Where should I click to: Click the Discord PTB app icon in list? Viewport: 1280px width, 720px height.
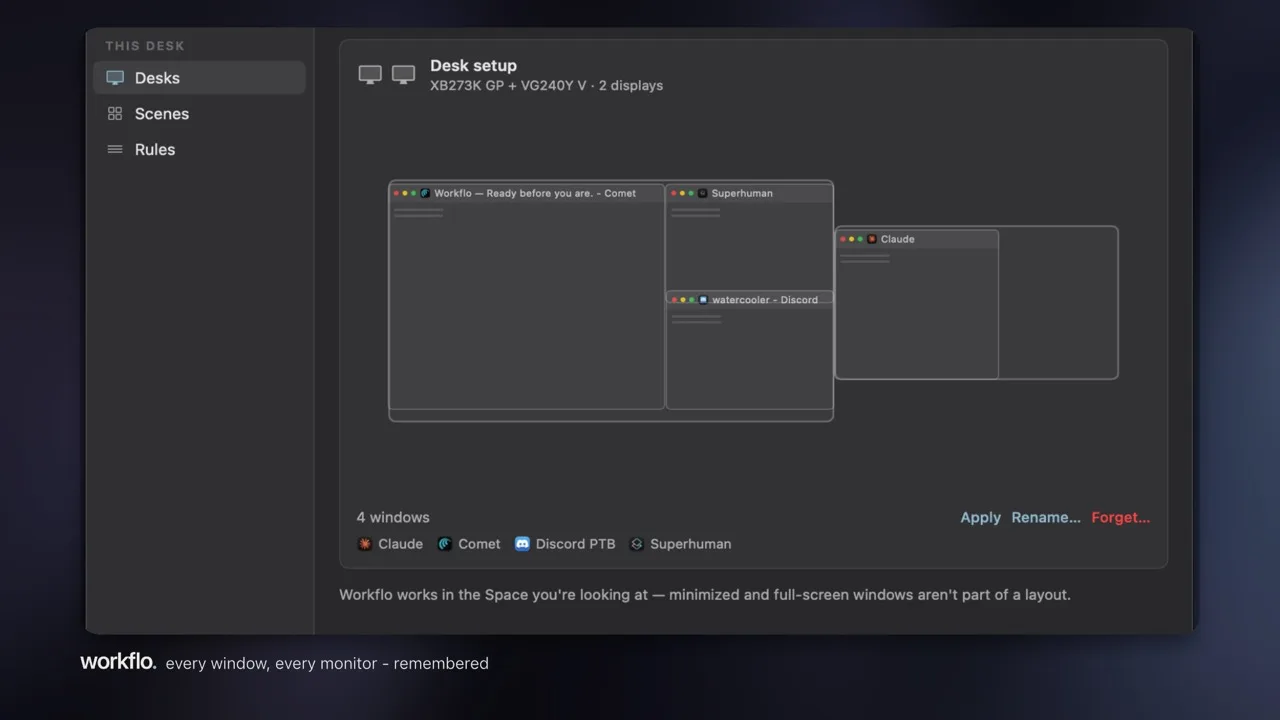click(x=522, y=544)
